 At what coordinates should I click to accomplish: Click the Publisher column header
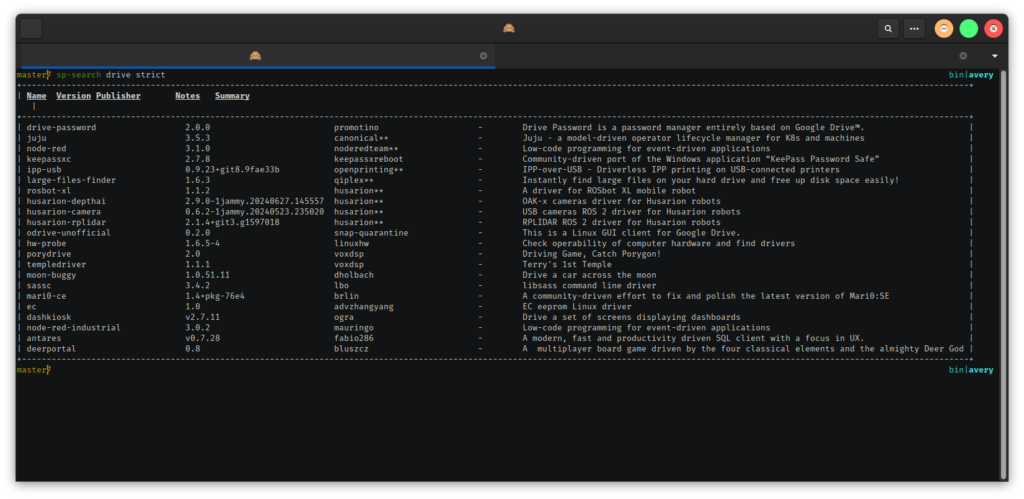(118, 96)
